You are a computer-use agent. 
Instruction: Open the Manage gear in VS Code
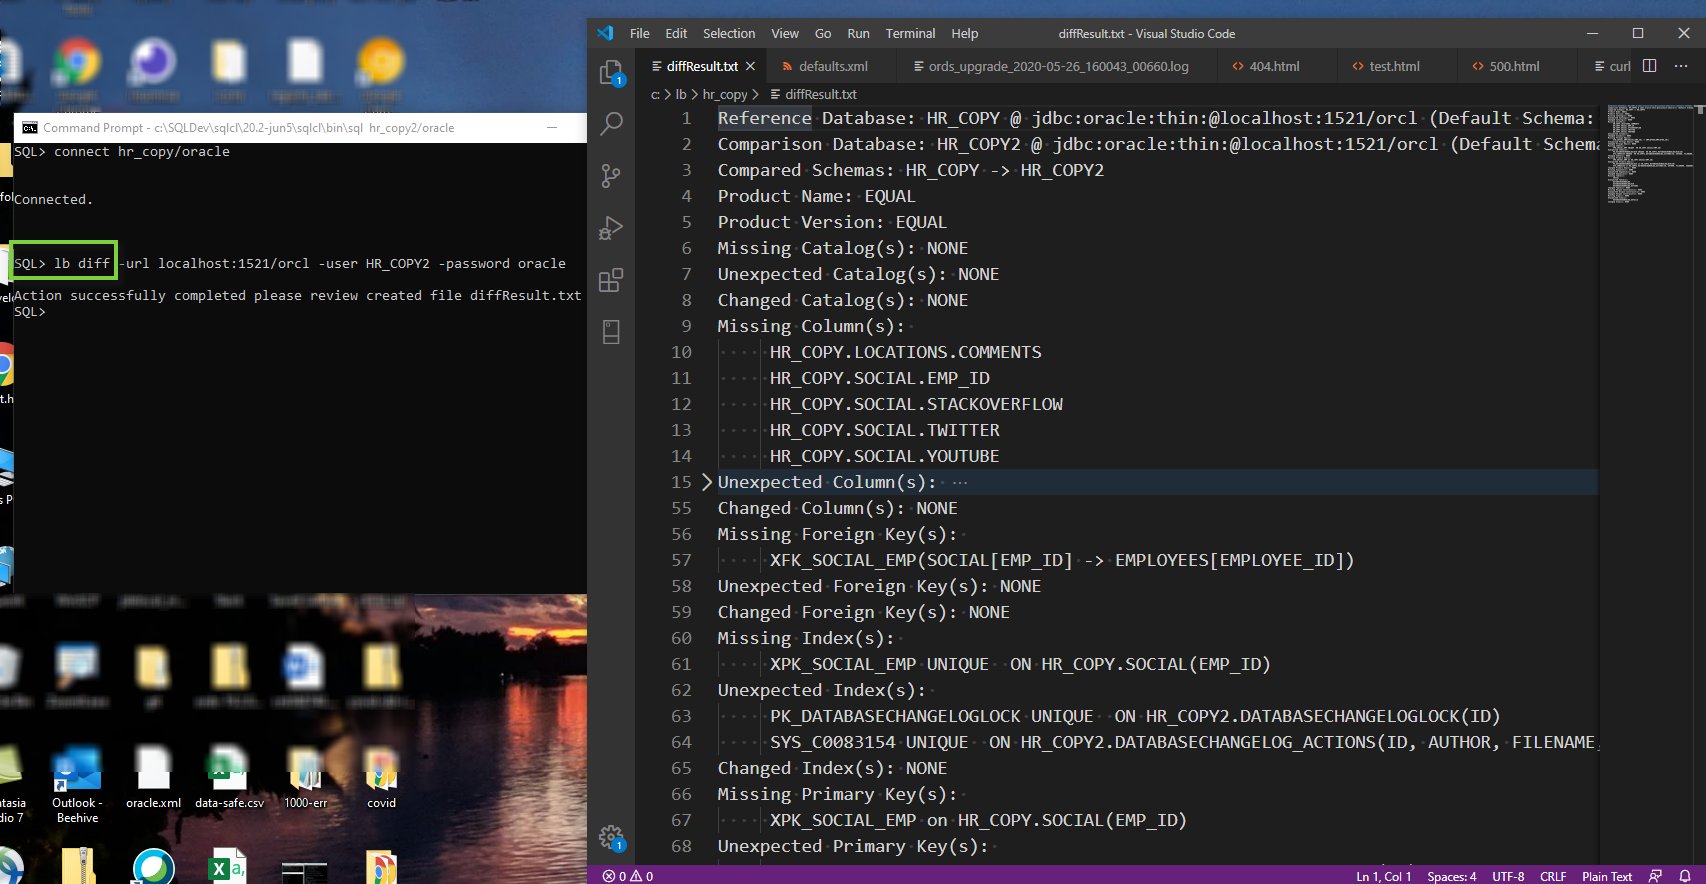[611, 838]
